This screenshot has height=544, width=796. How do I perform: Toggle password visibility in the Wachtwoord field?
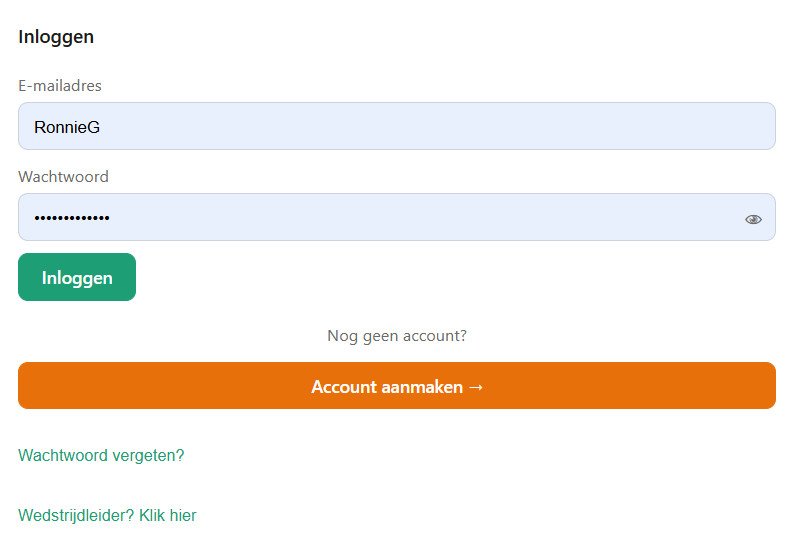pos(753,219)
